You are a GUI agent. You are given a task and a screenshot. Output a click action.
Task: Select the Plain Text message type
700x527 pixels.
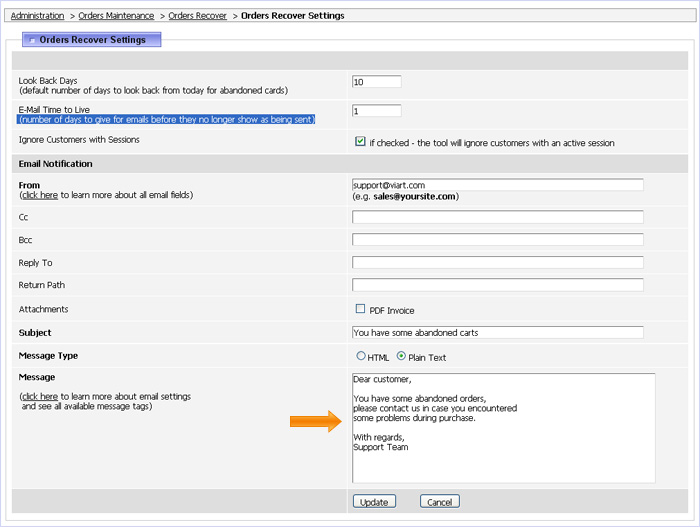[401, 356]
